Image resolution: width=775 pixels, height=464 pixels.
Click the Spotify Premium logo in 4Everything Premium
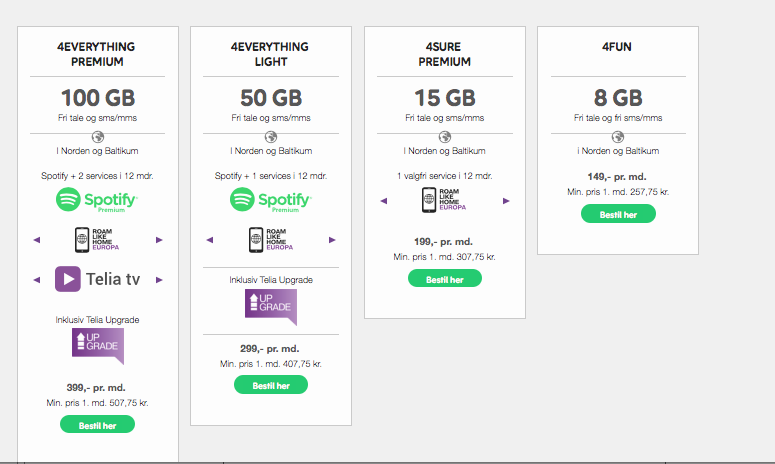tap(97, 200)
